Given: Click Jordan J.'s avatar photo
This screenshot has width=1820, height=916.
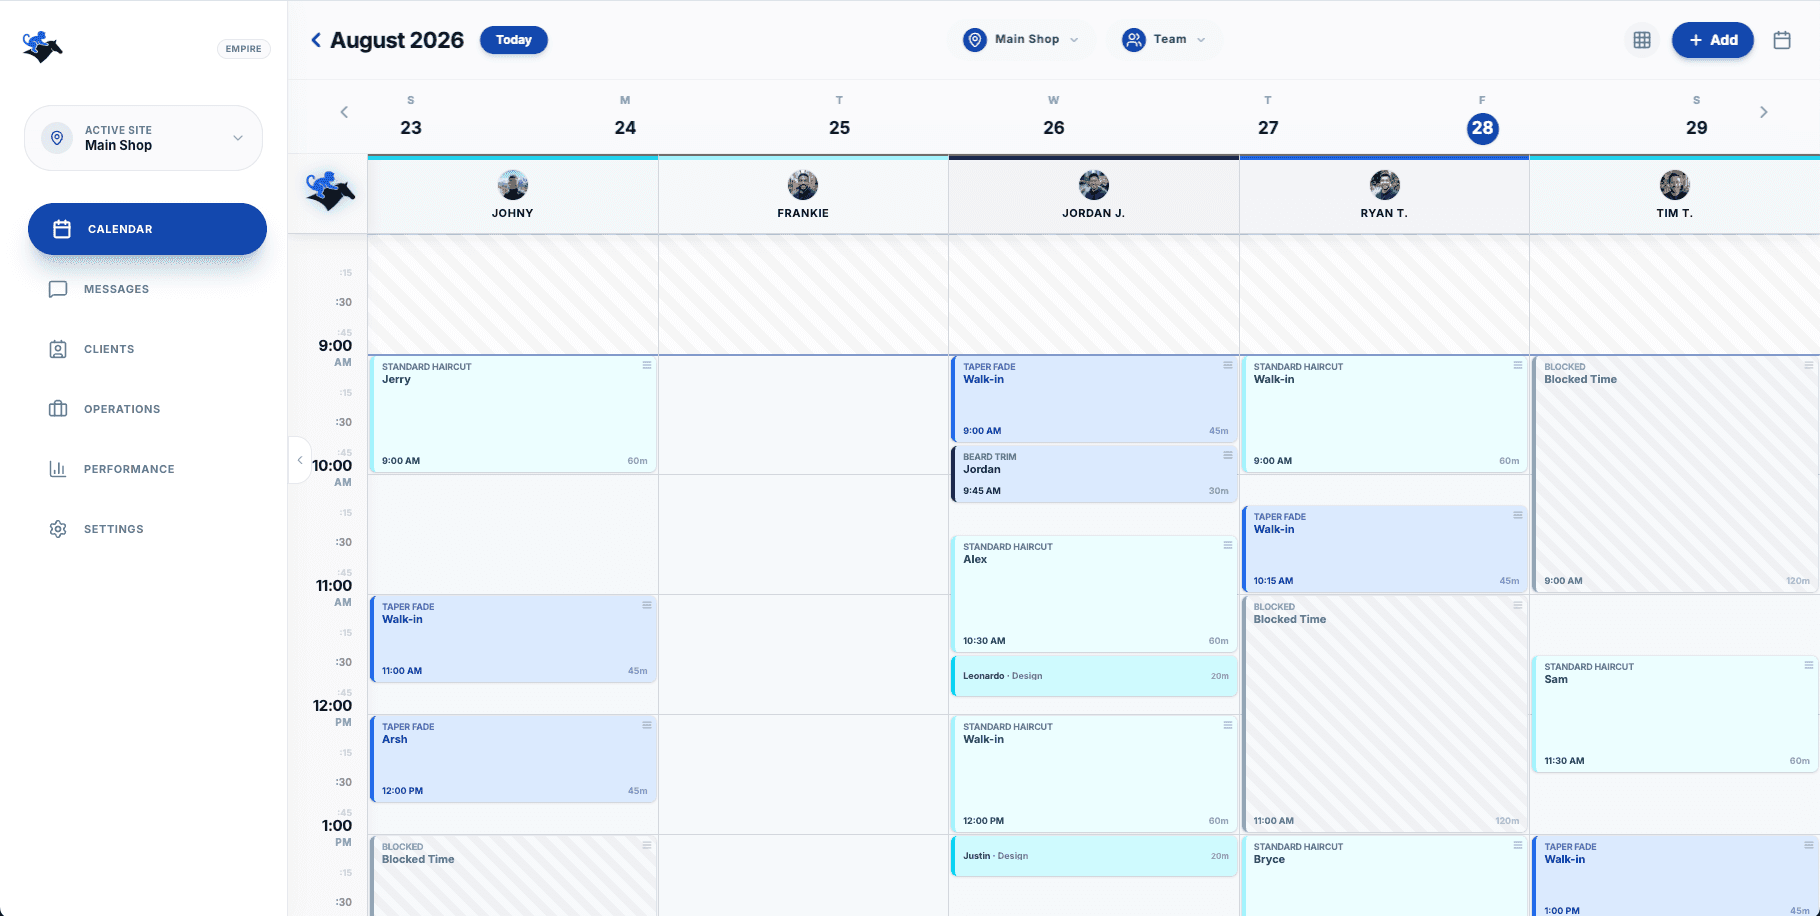Looking at the screenshot, I should coord(1094,185).
